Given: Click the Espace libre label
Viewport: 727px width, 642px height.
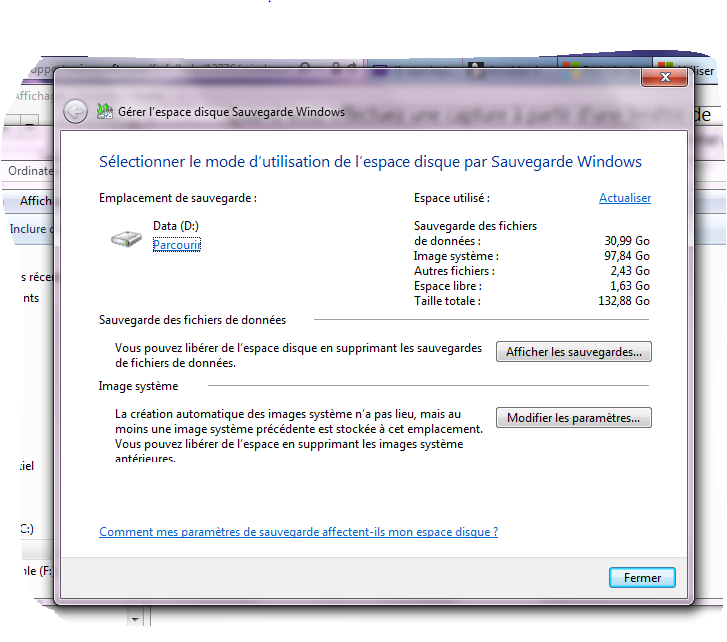Looking at the screenshot, I should [448, 286].
